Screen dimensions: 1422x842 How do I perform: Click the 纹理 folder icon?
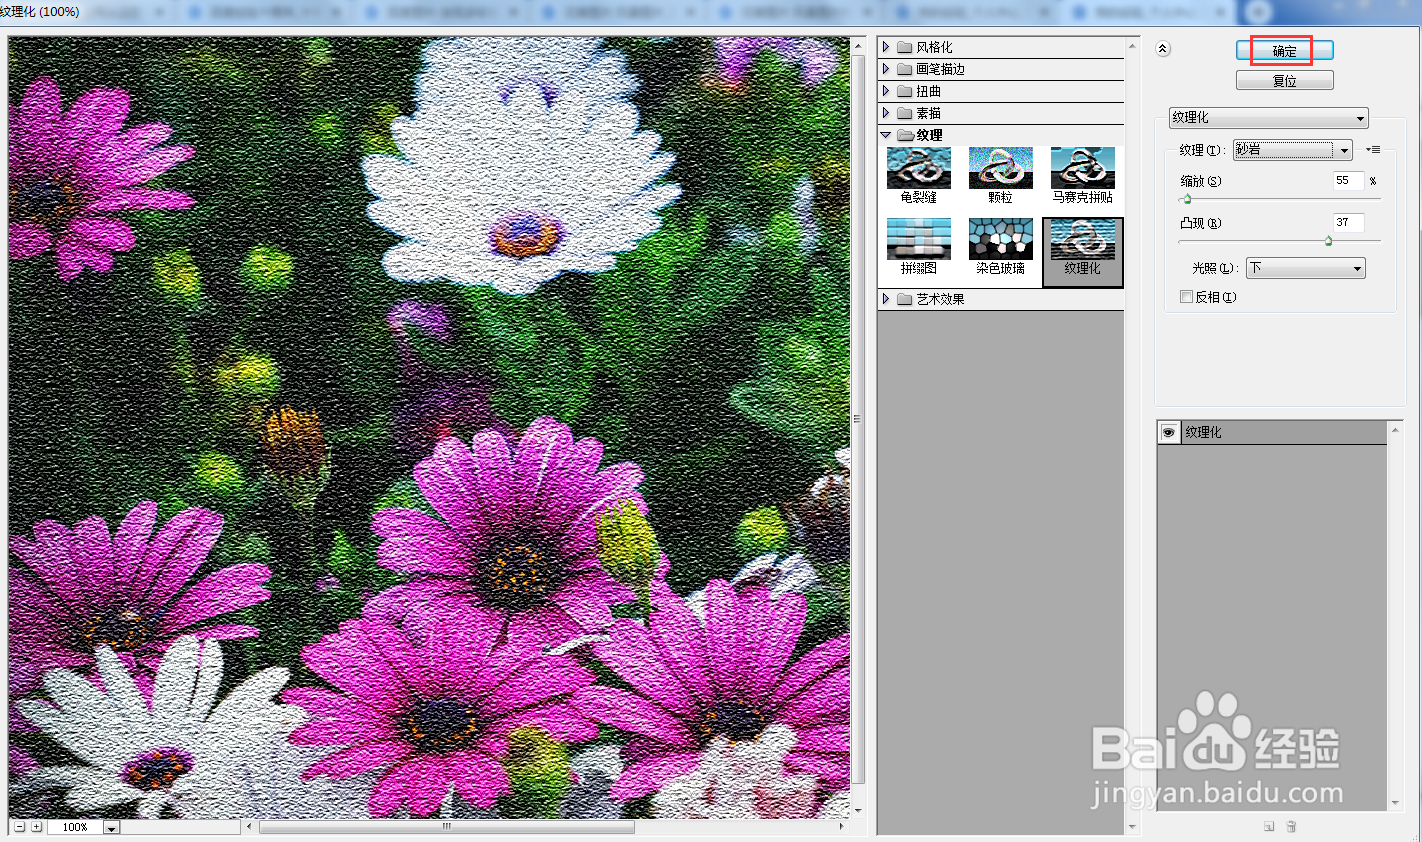click(x=905, y=135)
